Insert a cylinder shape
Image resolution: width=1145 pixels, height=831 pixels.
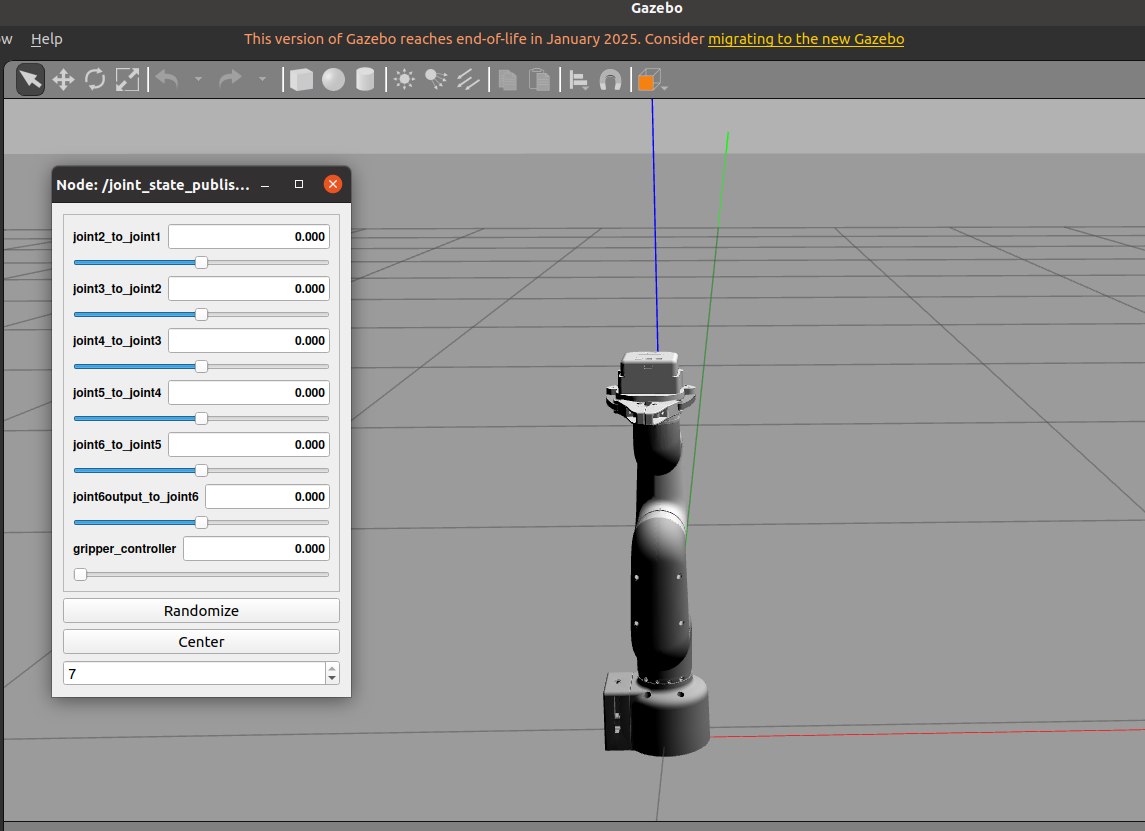365,80
